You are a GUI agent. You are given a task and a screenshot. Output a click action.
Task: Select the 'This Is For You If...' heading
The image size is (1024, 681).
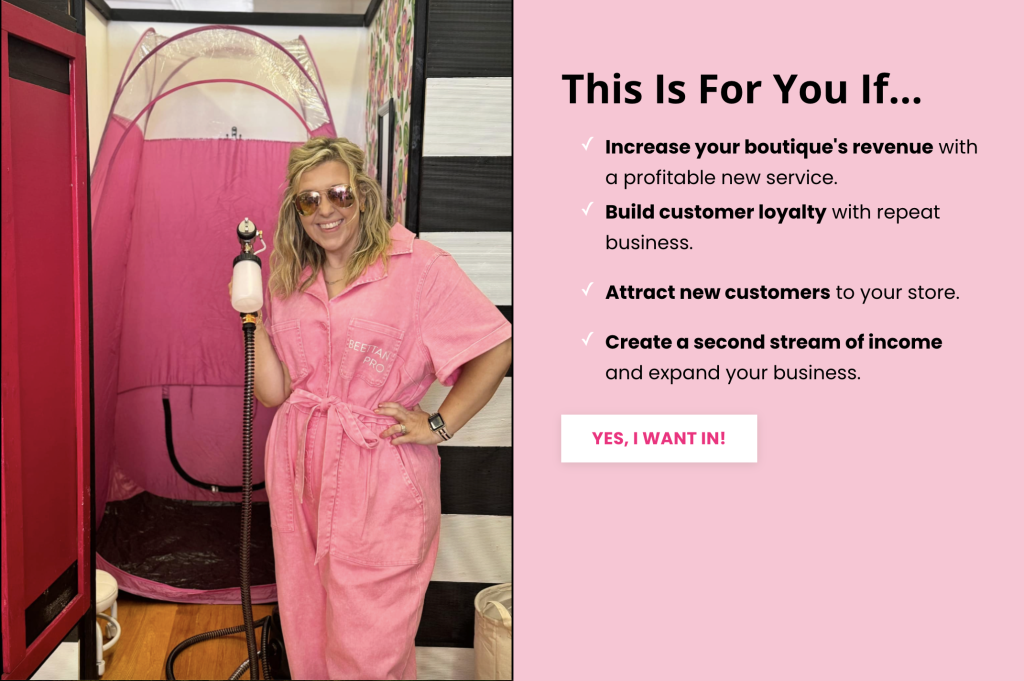coord(742,89)
